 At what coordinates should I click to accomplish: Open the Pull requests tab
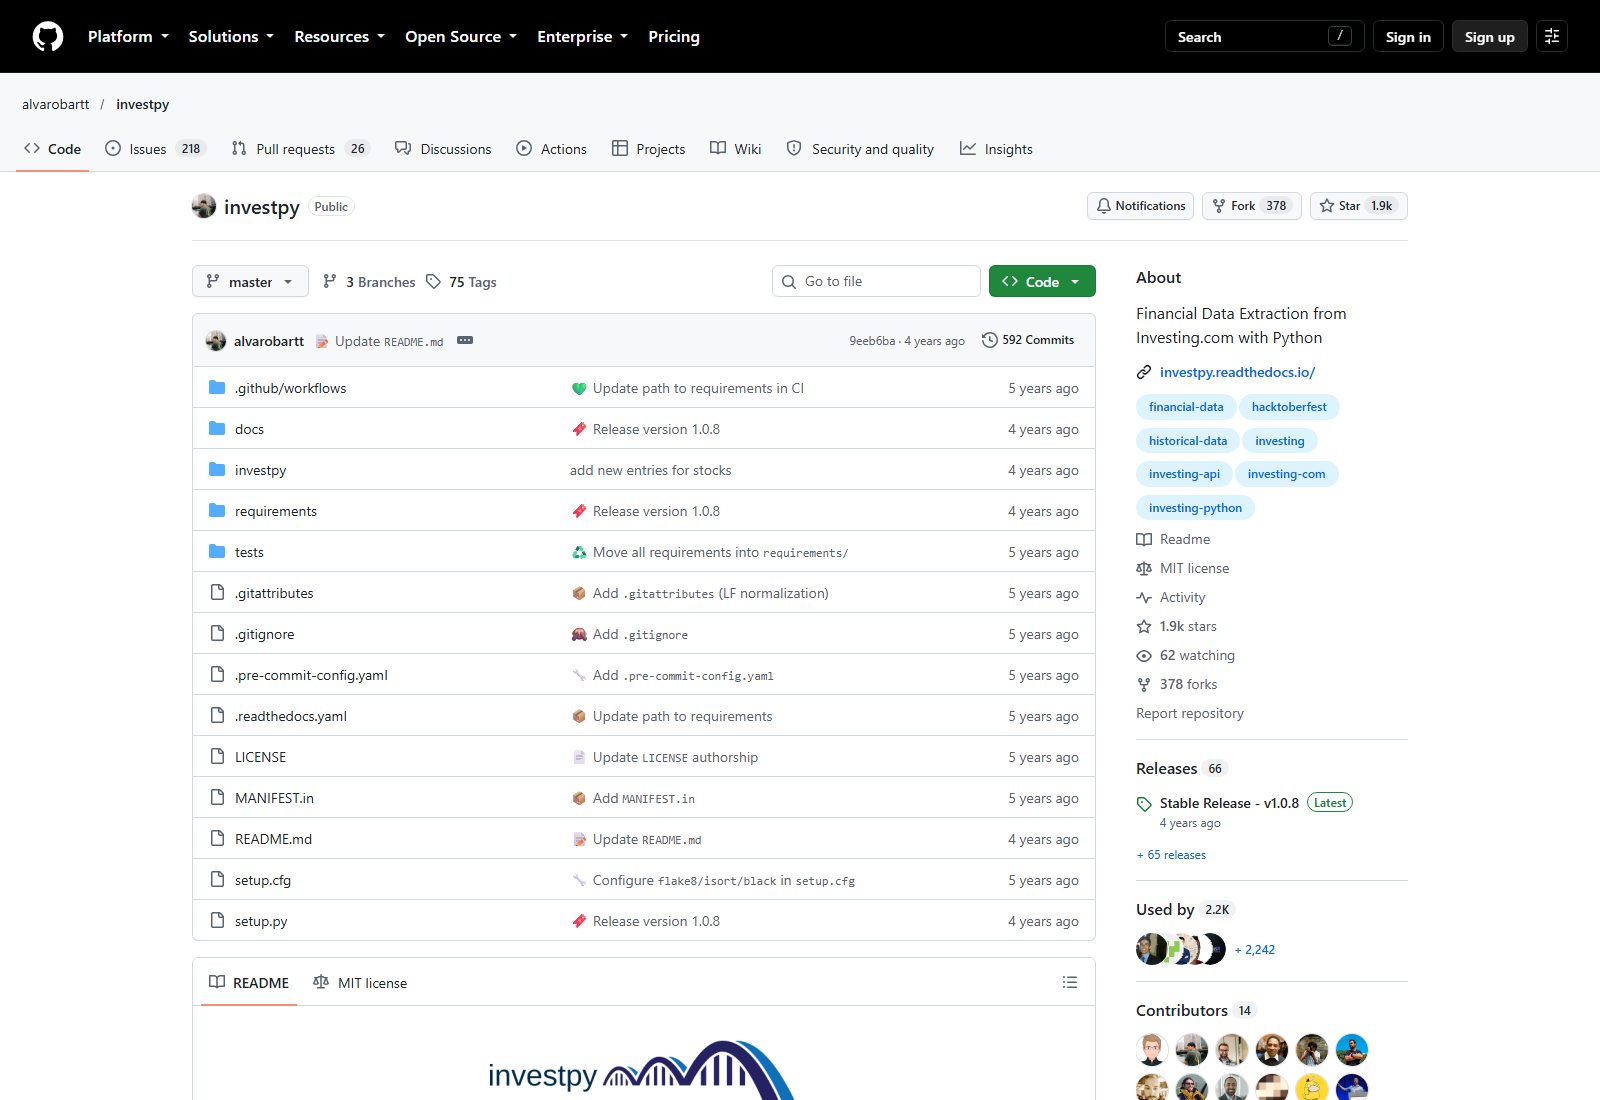point(300,149)
